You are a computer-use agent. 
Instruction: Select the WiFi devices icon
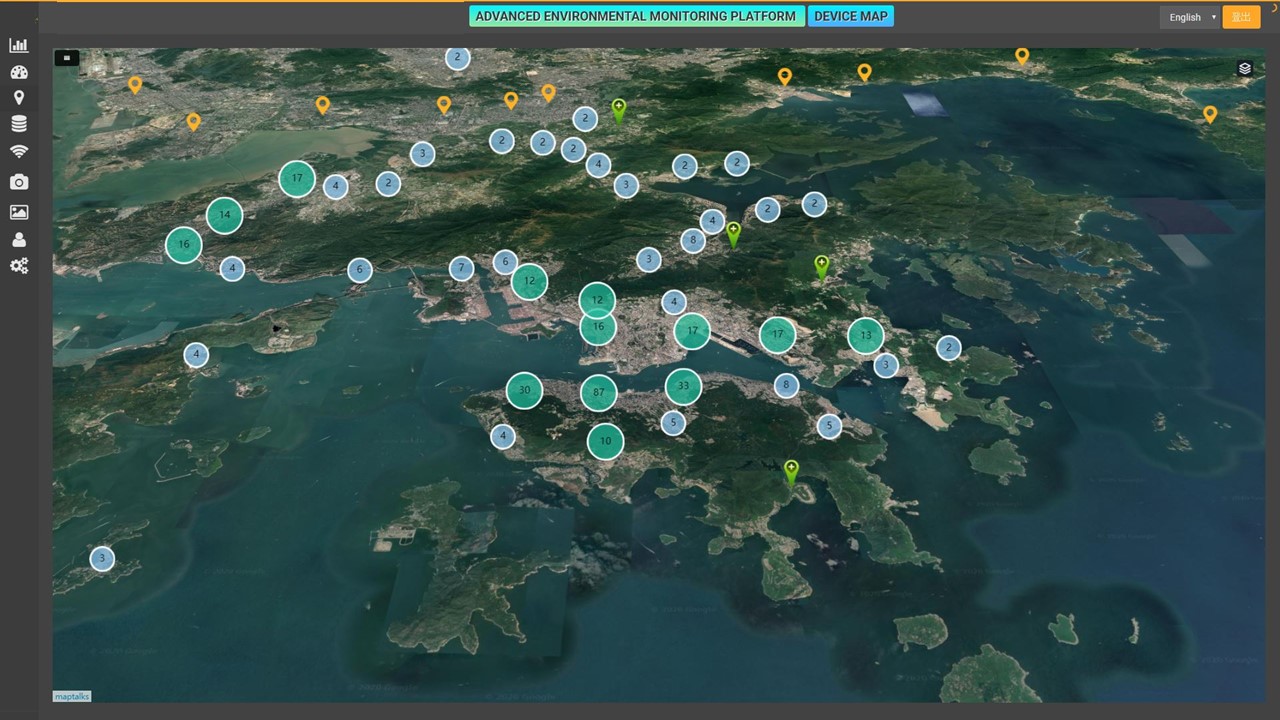[19, 150]
